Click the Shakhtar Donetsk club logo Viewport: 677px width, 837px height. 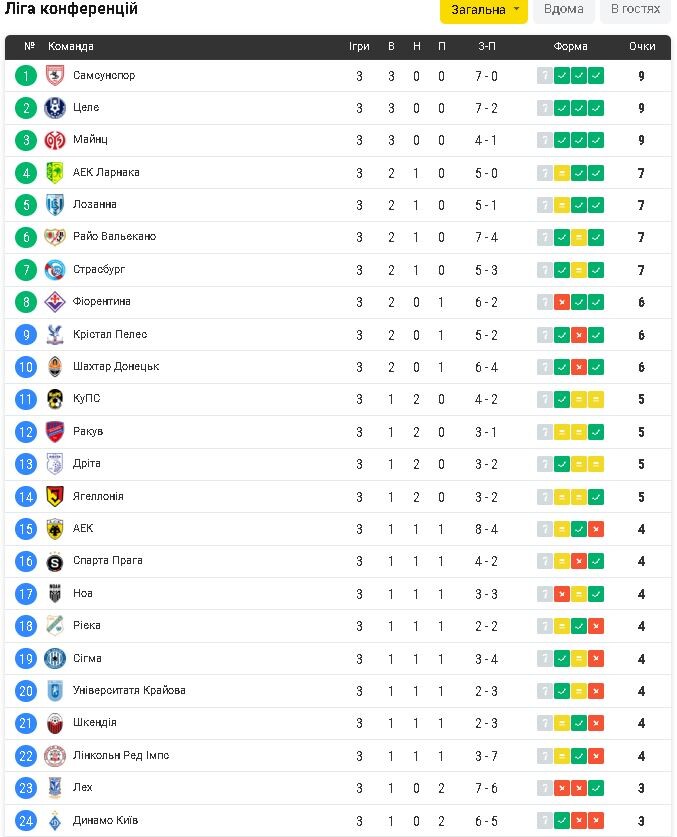[55, 367]
